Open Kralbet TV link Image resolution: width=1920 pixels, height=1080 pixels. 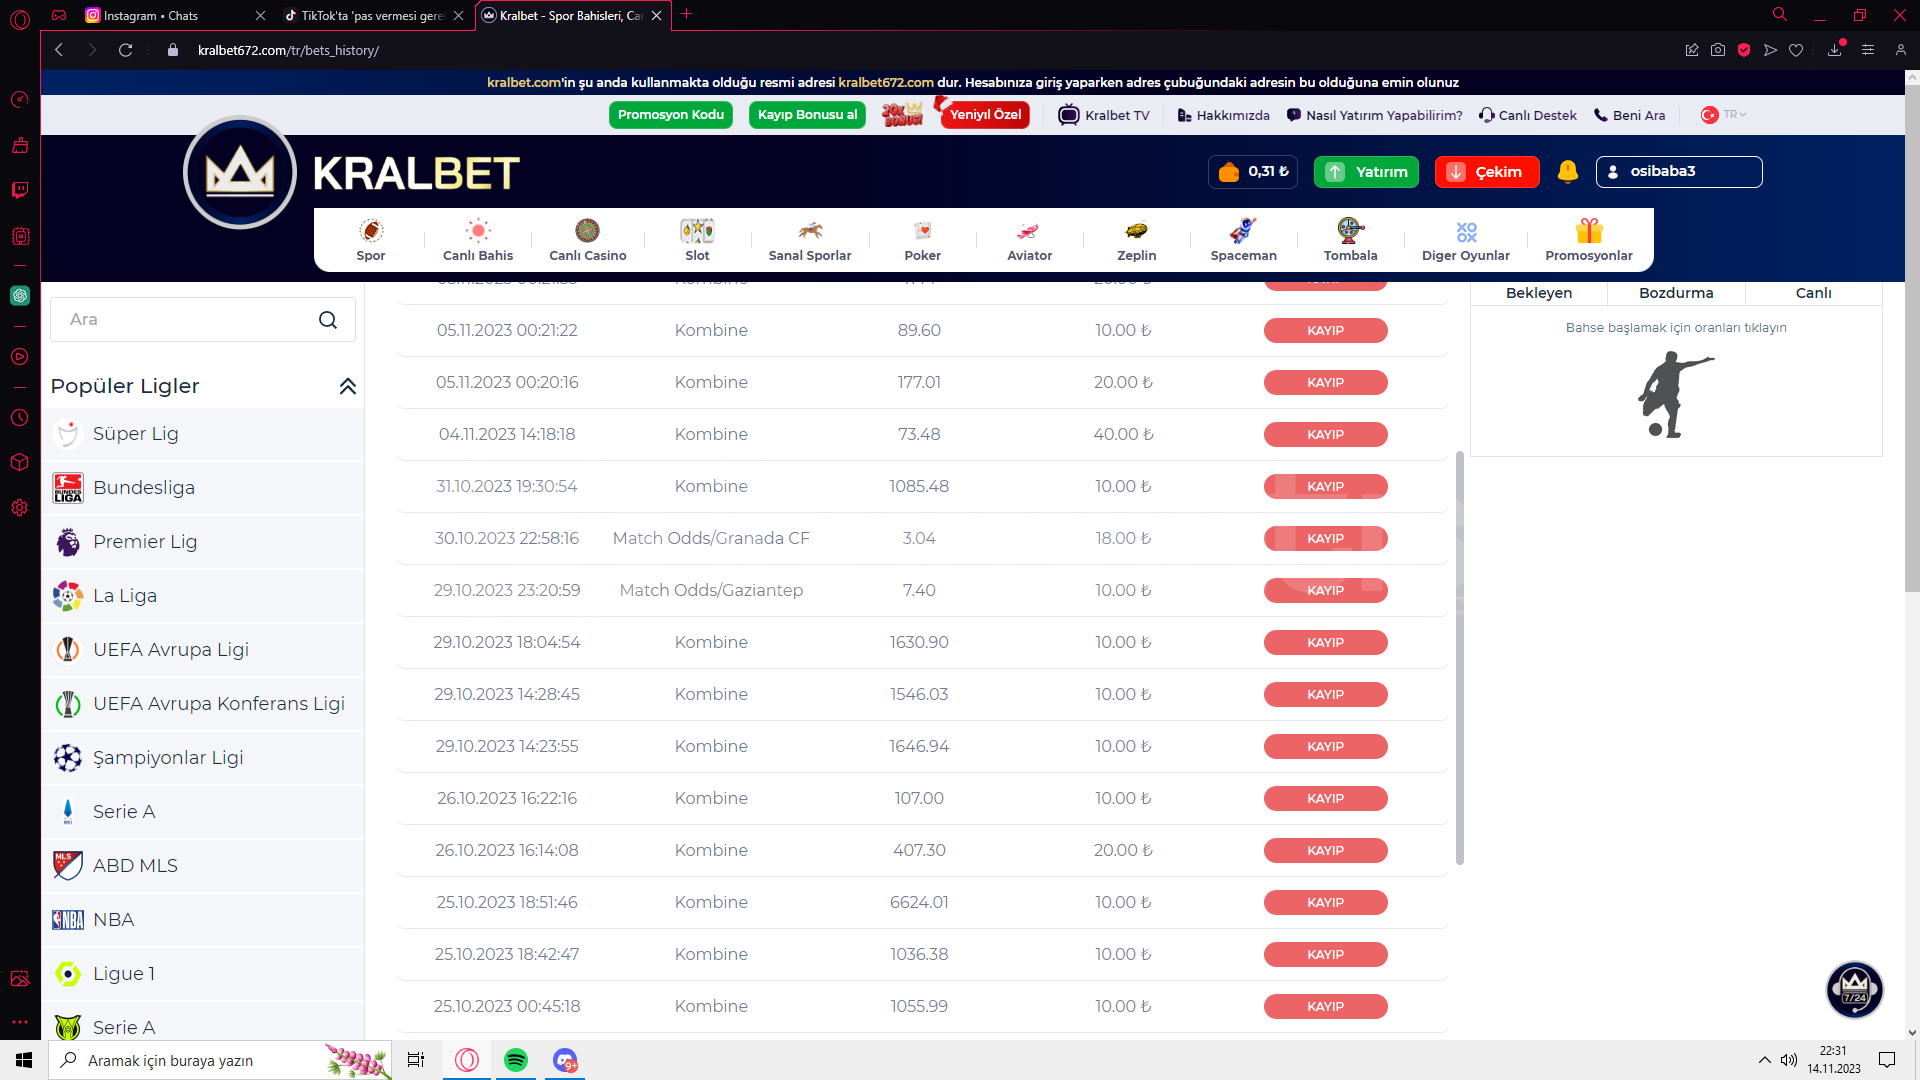click(x=1104, y=115)
